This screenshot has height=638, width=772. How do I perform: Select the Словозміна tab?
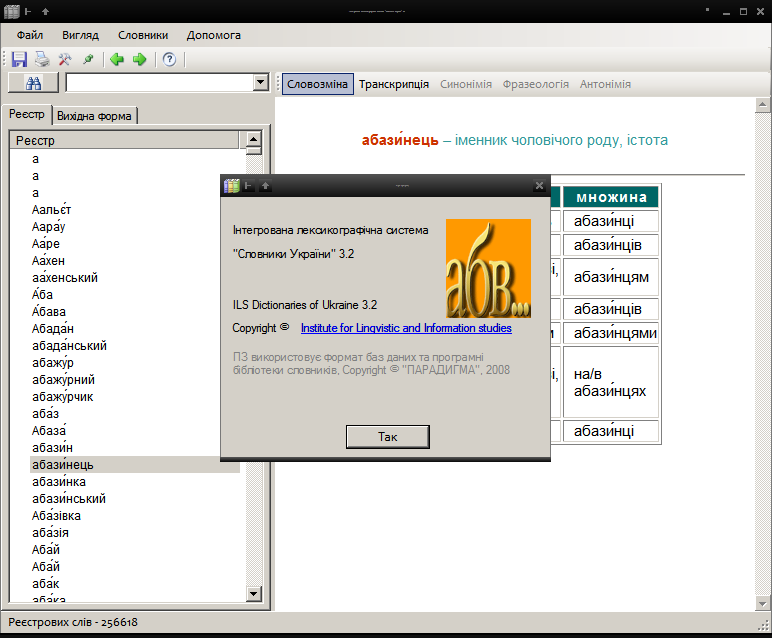[318, 84]
